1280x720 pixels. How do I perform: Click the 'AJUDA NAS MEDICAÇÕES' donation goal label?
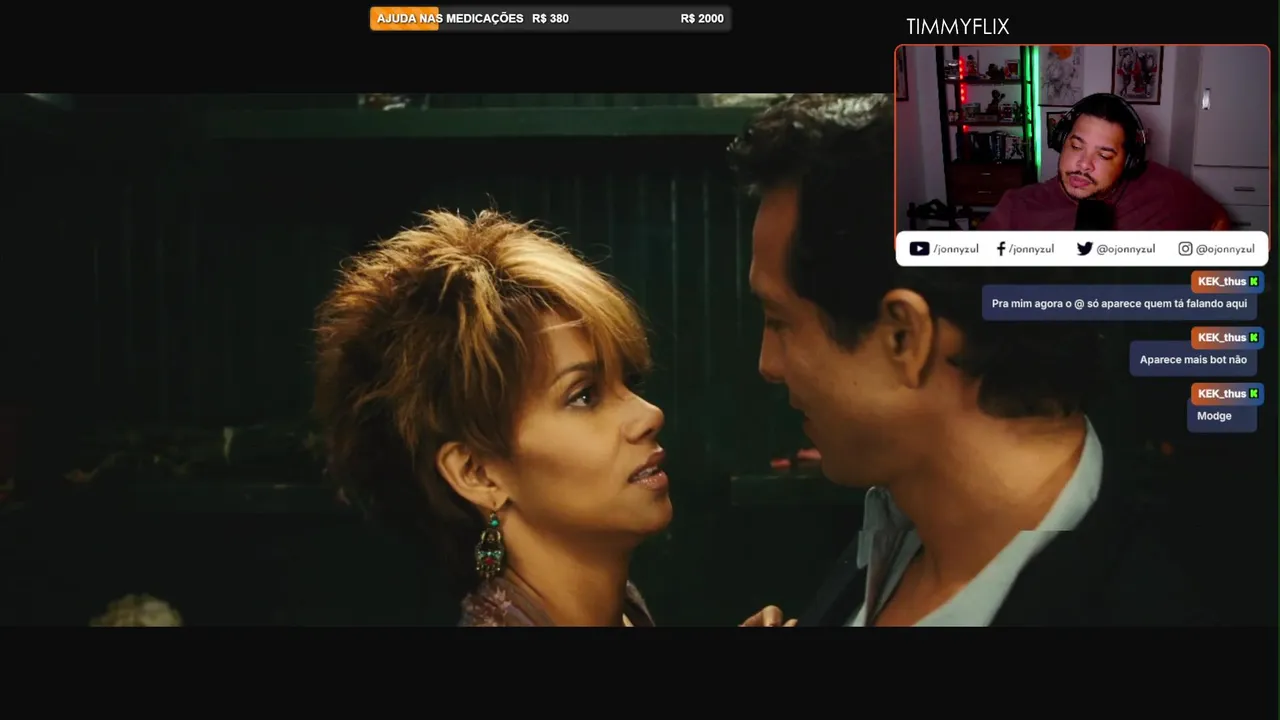tap(450, 19)
